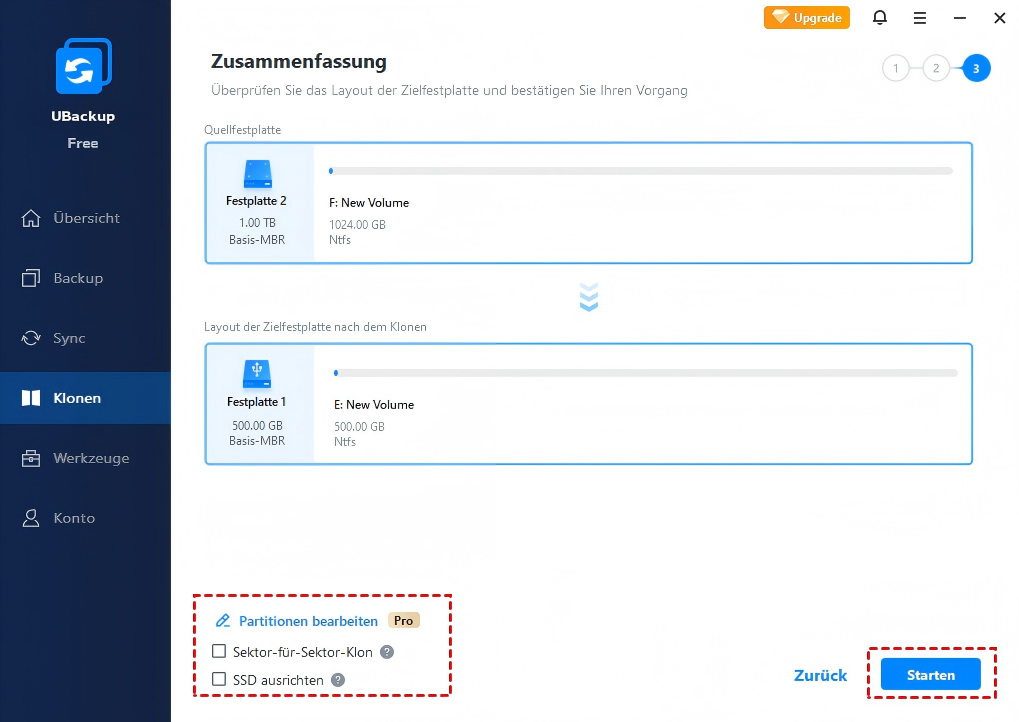This screenshot has width=1019, height=722.
Task: Open the Übersicht sidebar section
Action: click(85, 218)
